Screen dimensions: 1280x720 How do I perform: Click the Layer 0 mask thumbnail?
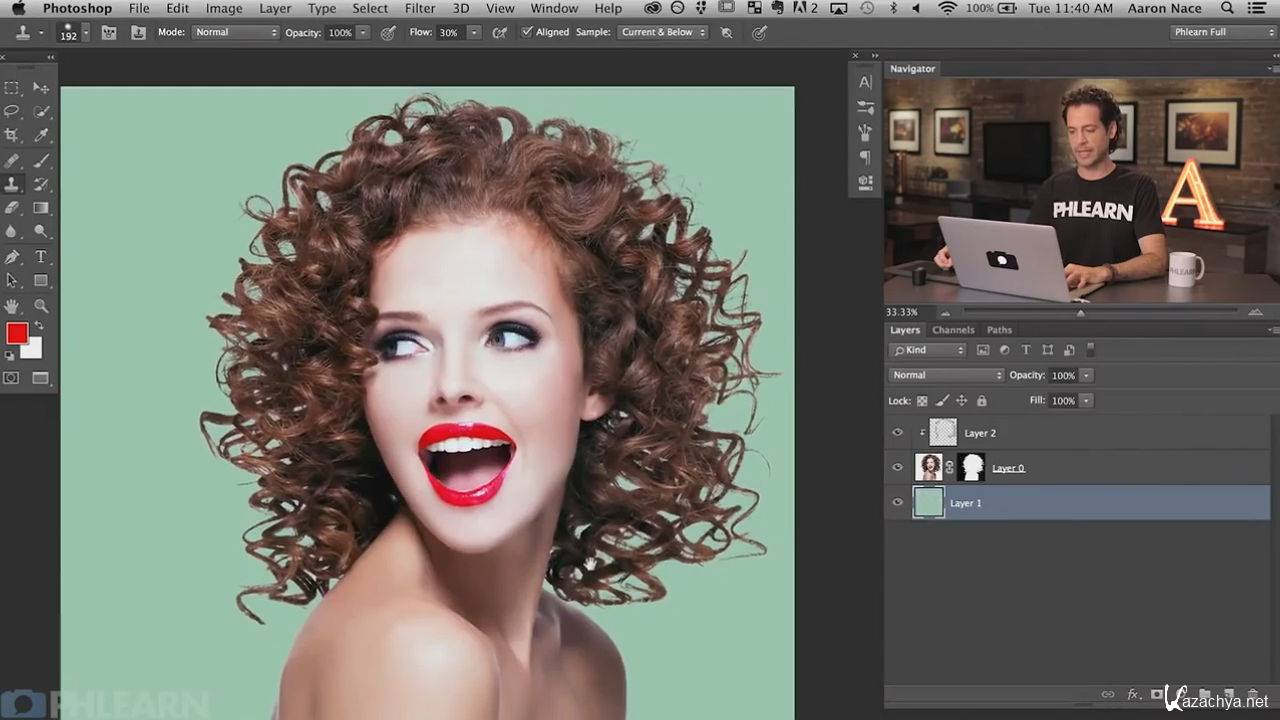click(971, 467)
